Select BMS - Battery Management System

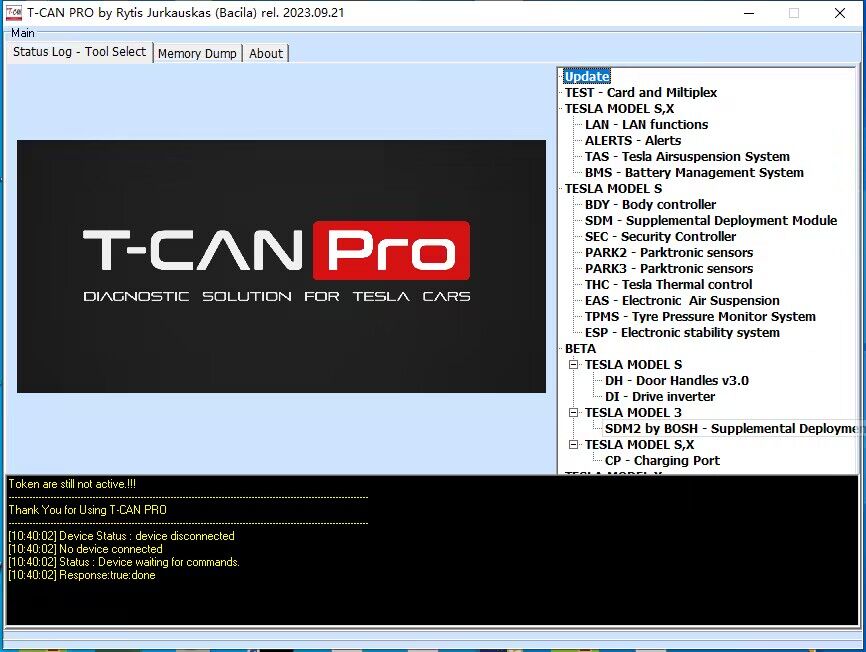click(x=694, y=172)
